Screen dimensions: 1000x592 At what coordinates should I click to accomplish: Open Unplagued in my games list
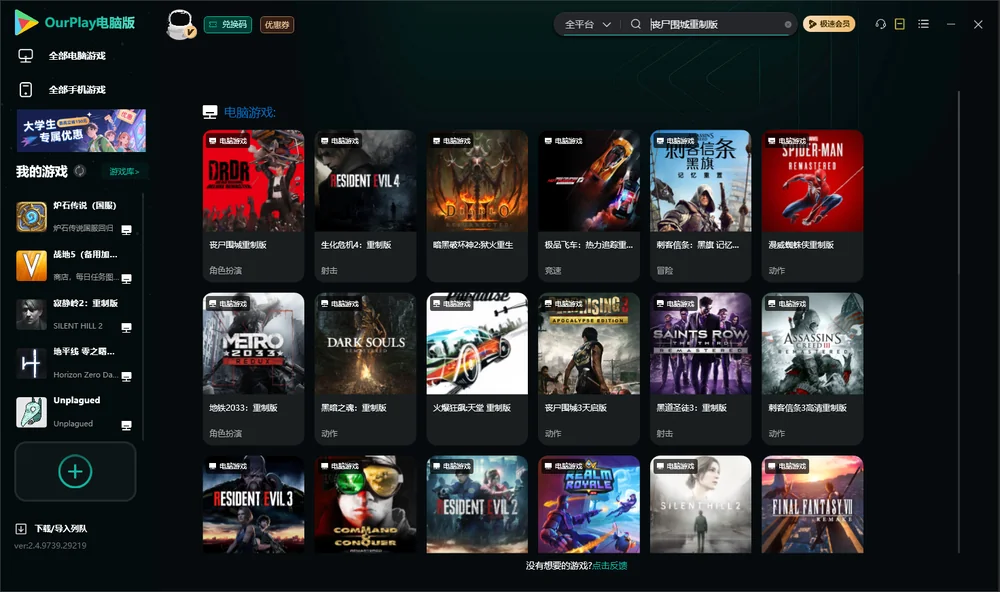pos(75,412)
